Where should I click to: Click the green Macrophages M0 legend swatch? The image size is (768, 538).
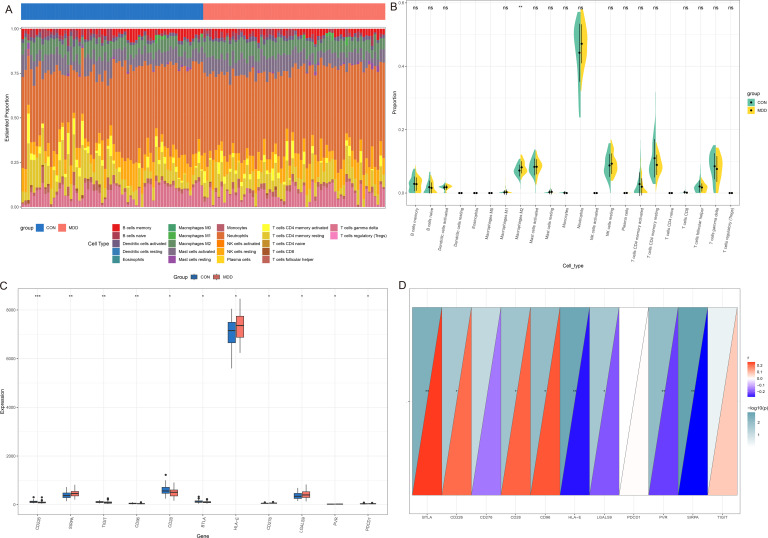(170, 228)
